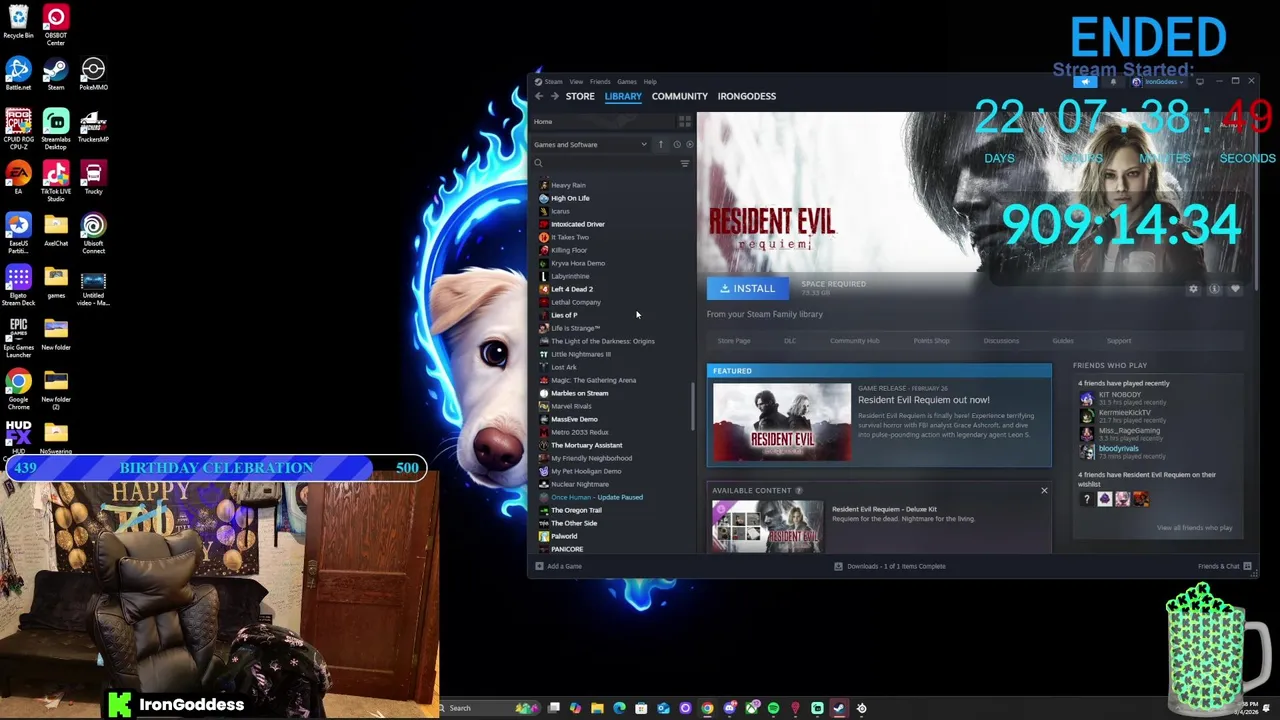Open Steam notifications bell
1280x720 pixels.
pyautogui.click(x=1113, y=82)
